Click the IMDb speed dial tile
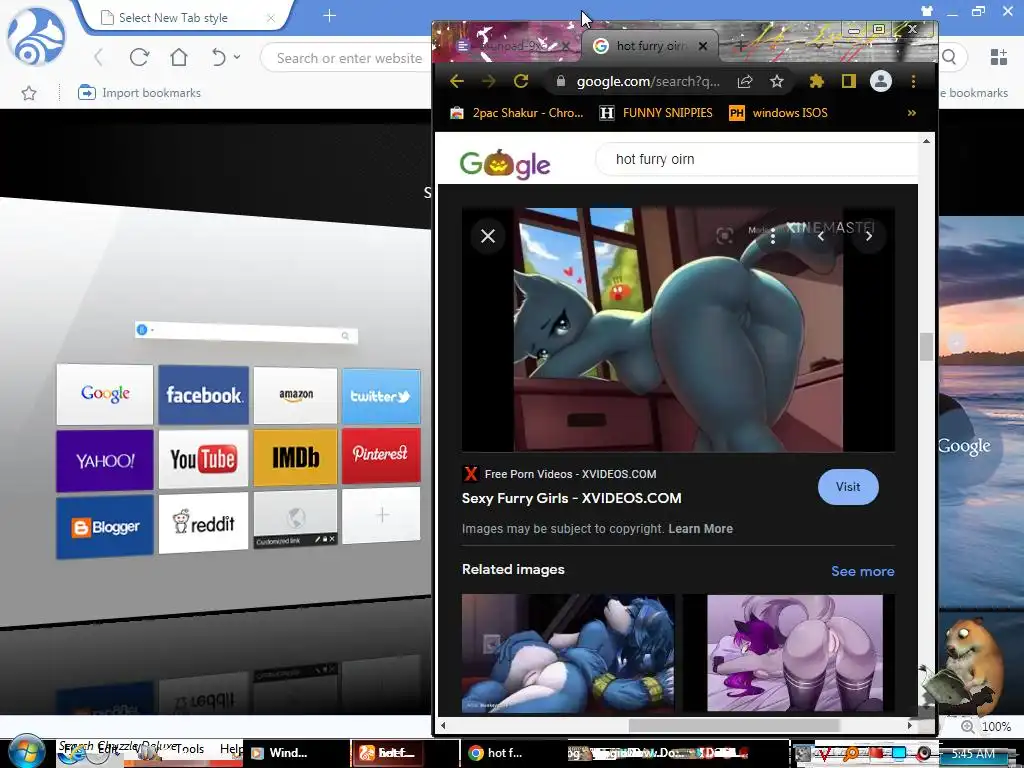Screen dimensions: 1024x768 (296, 457)
